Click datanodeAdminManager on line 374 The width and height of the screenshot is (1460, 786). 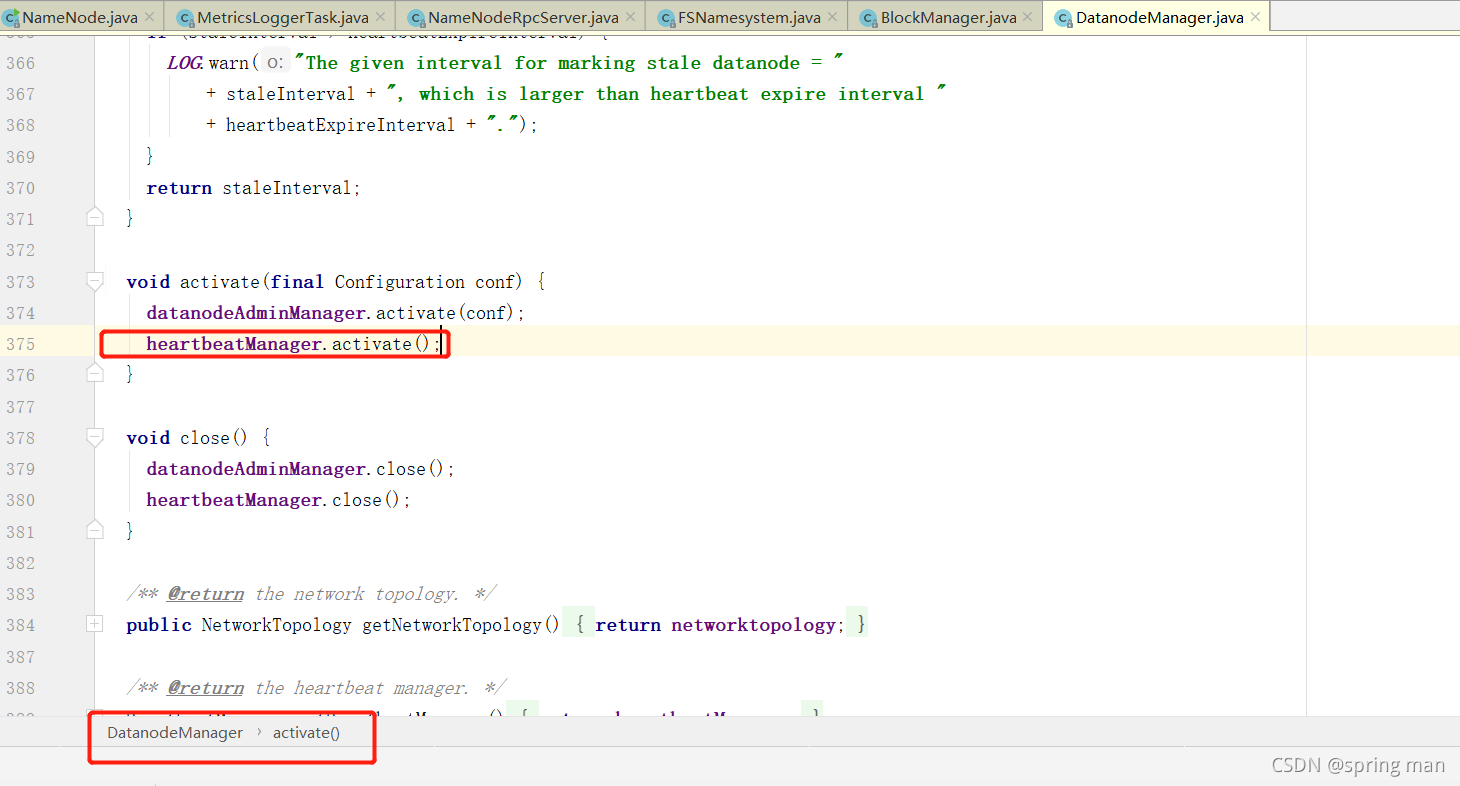point(256,313)
